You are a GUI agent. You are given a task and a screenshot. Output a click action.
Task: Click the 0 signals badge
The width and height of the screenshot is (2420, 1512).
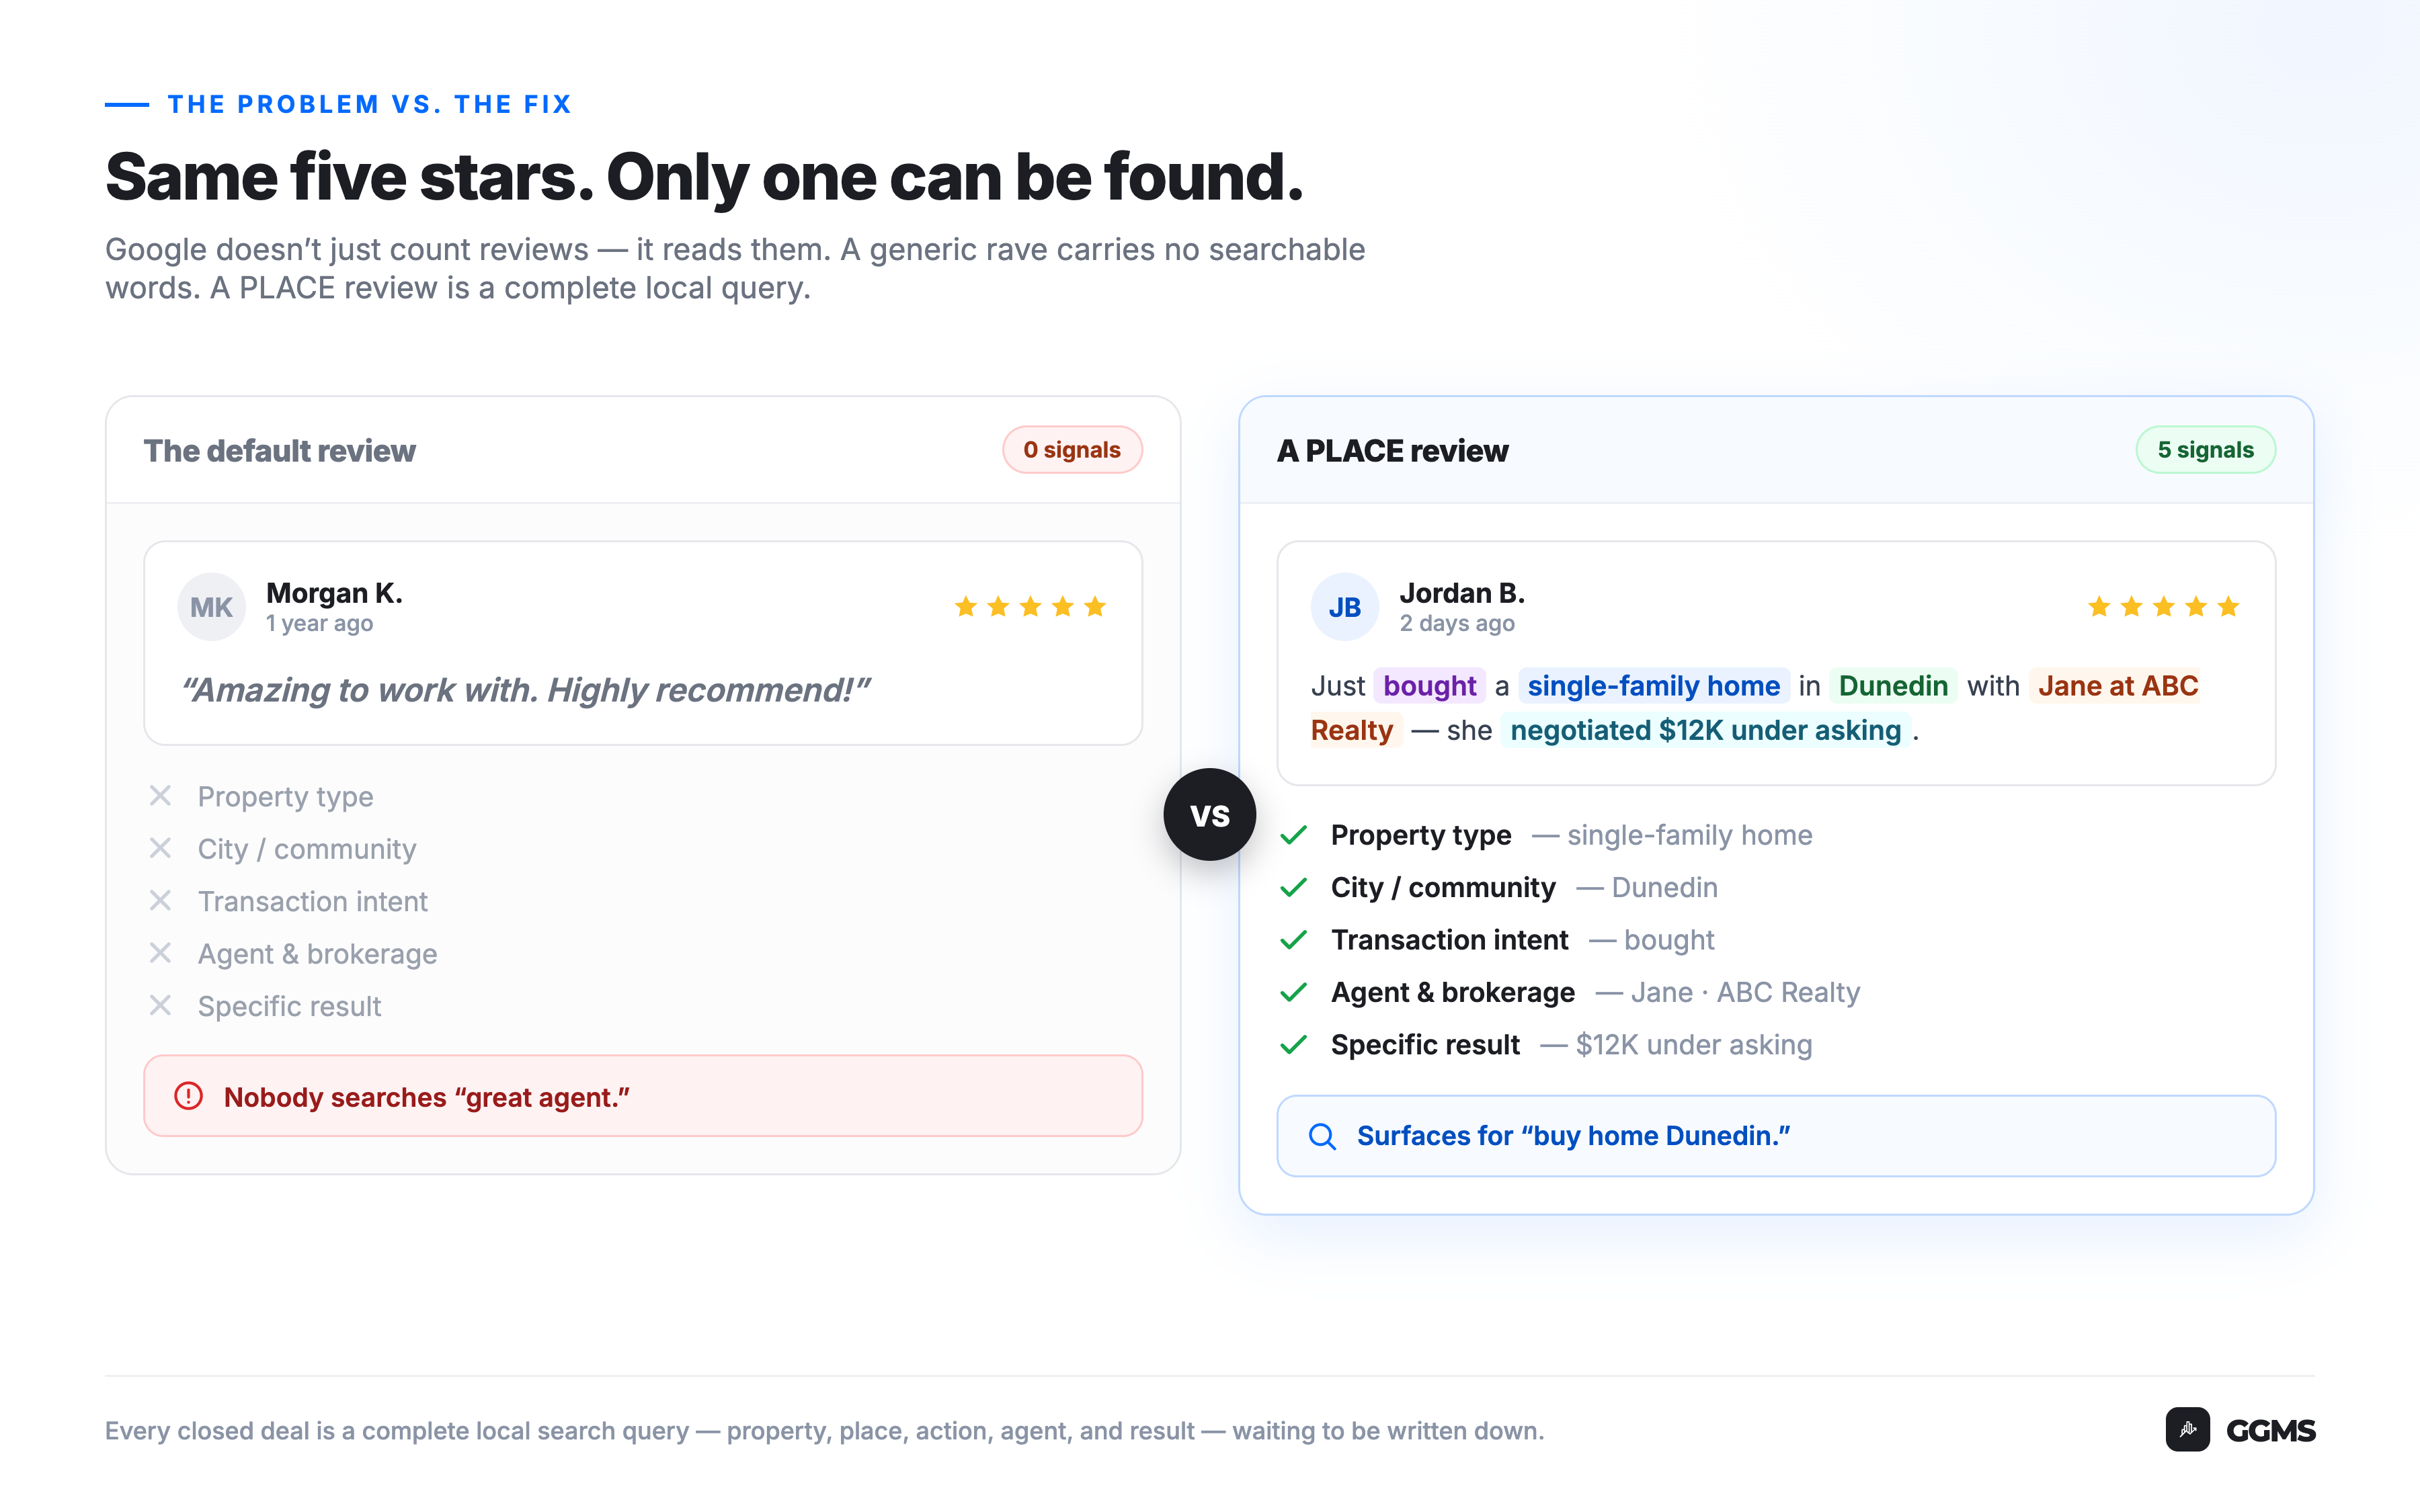[x=1072, y=450]
